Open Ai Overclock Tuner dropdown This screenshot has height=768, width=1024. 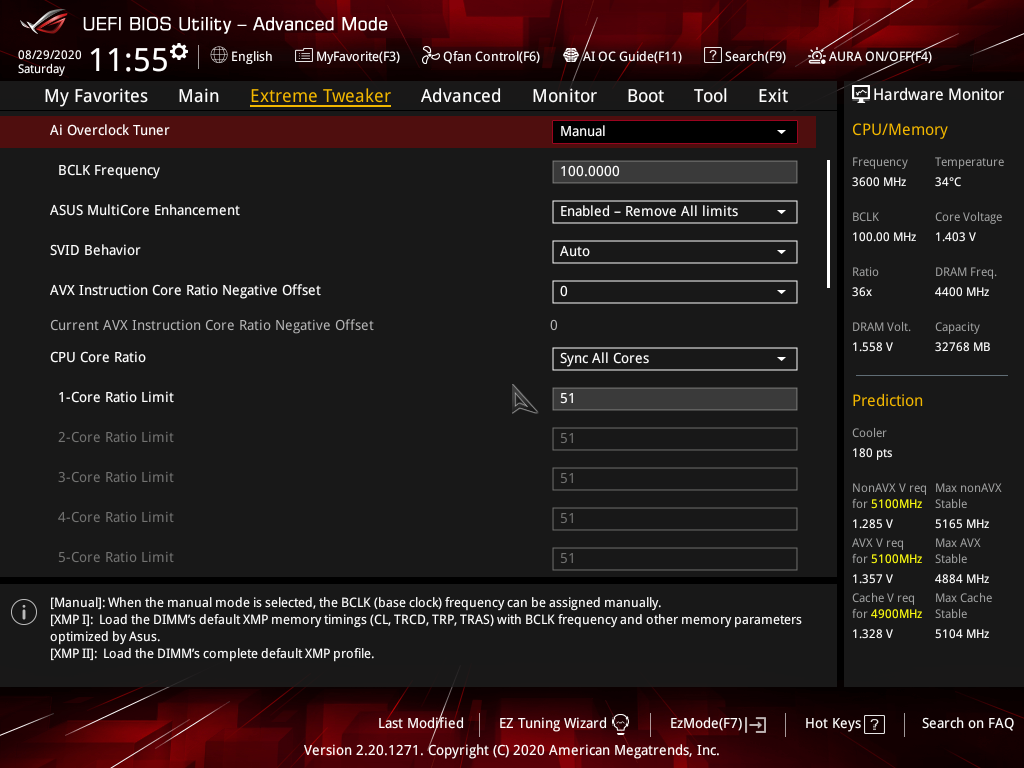pos(675,131)
